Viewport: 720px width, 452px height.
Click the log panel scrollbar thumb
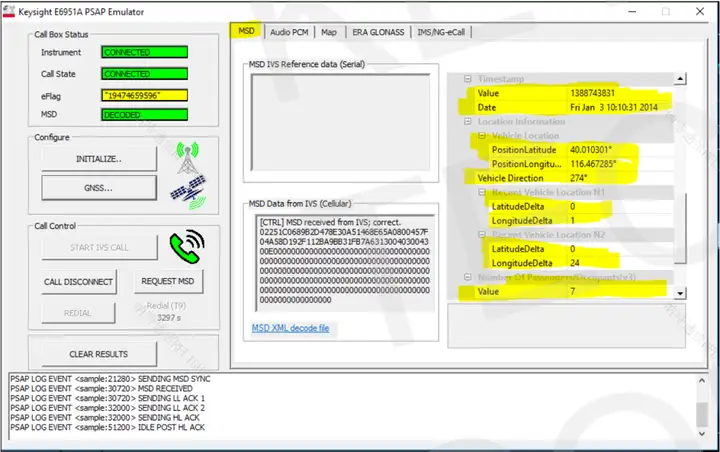[701, 414]
